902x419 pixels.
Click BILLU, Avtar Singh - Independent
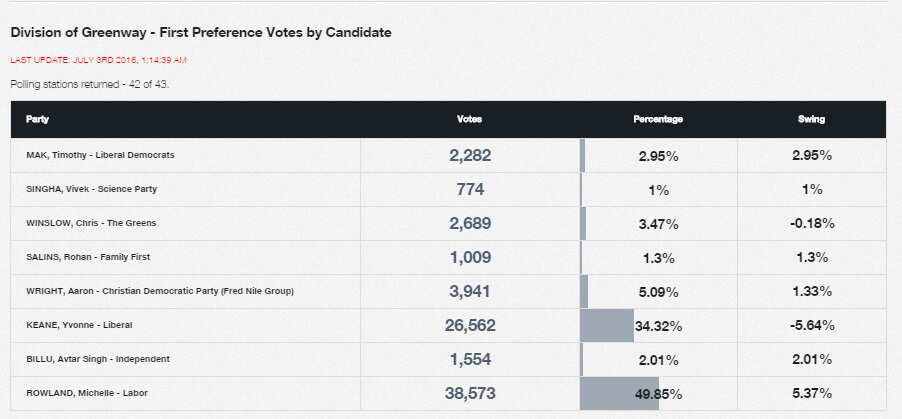click(98, 359)
